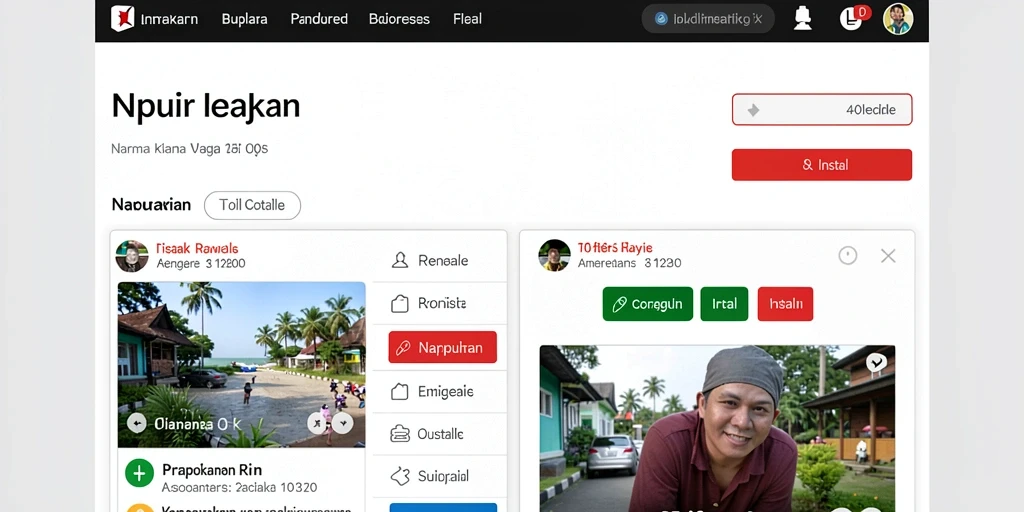This screenshot has width=1024, height=512.
Task: Select the Fleal nav item
Action: click(467, 19)
